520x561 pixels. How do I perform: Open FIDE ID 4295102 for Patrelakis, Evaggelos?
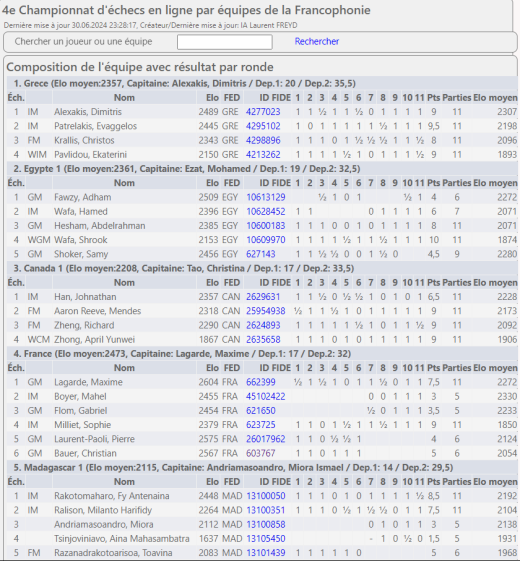coord(263,126)
